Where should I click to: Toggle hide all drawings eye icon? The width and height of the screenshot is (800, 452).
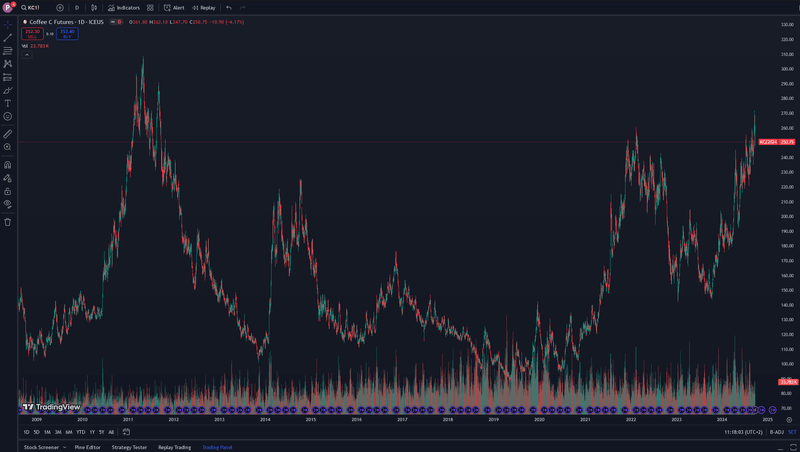pyautogui.click(x=8, y=204)
